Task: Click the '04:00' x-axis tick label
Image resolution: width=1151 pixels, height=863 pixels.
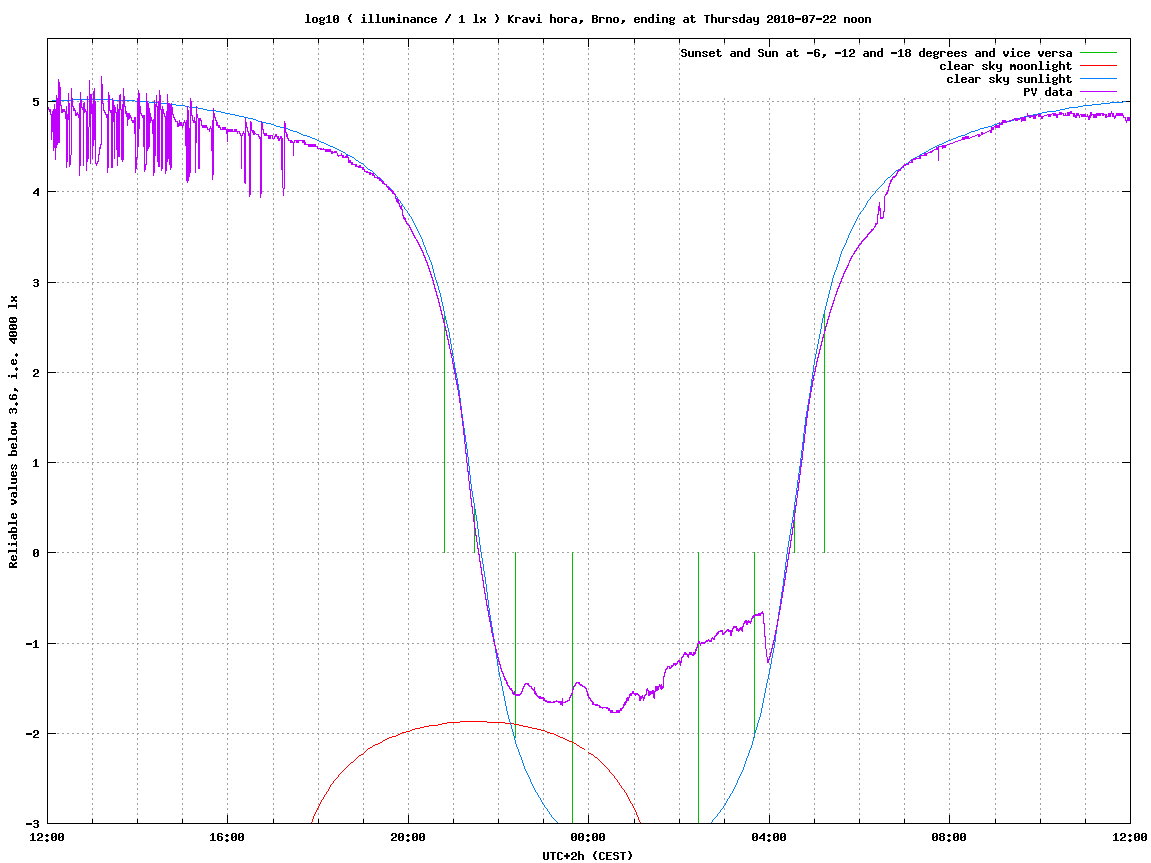Action: (769, 837)
